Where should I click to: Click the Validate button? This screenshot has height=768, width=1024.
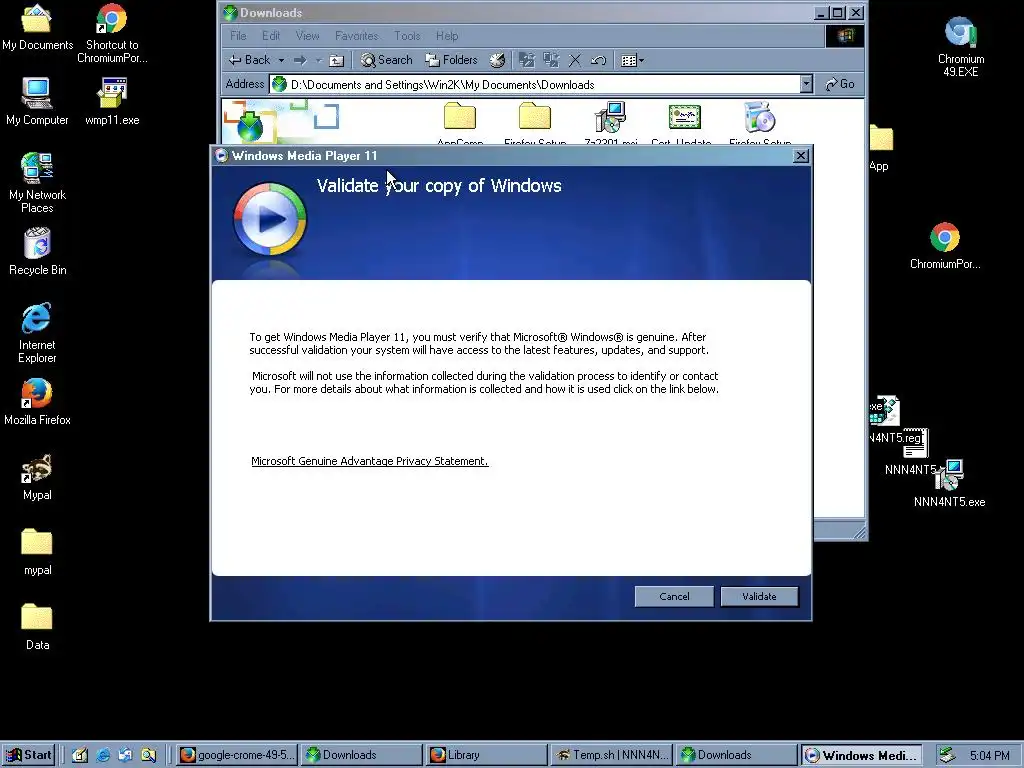759,596
